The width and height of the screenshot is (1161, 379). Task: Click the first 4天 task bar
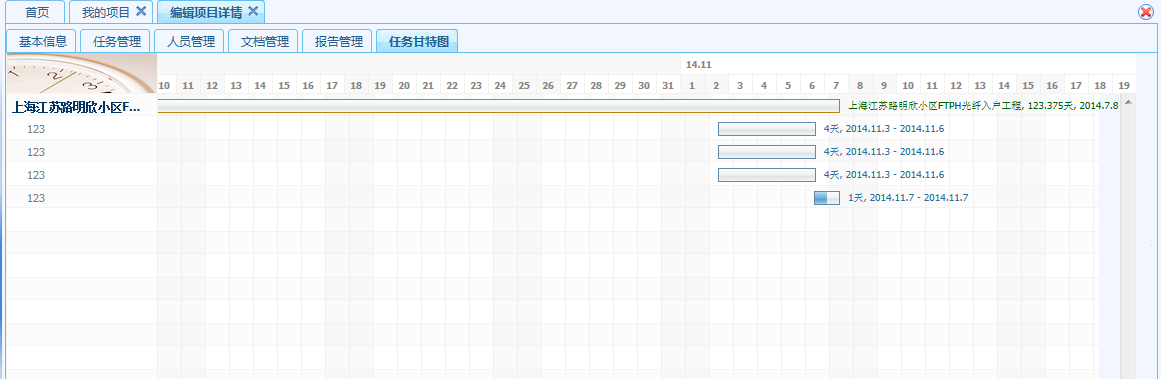point(766,129)
